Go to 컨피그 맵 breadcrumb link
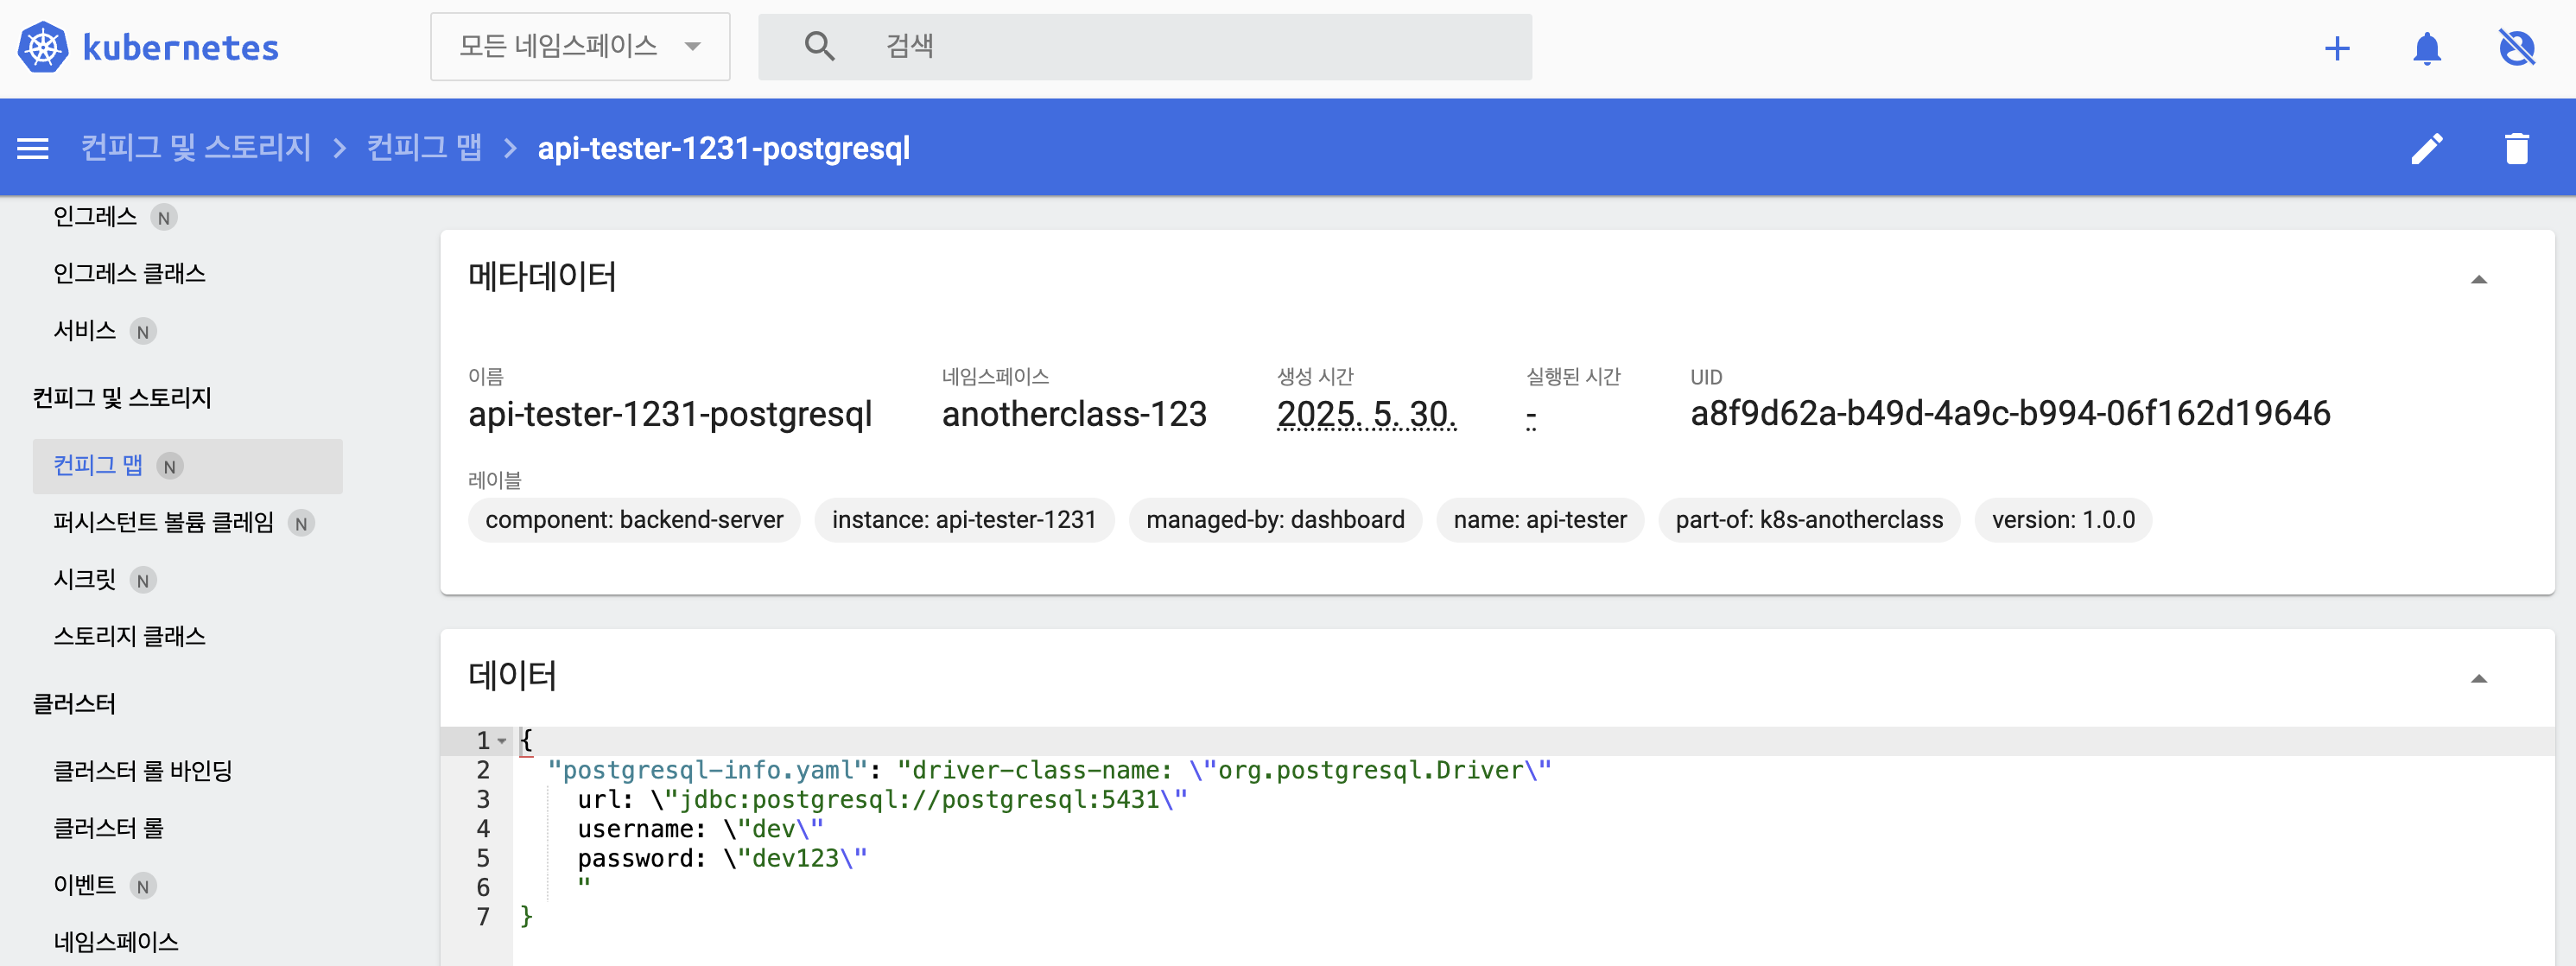 point(424,148)
